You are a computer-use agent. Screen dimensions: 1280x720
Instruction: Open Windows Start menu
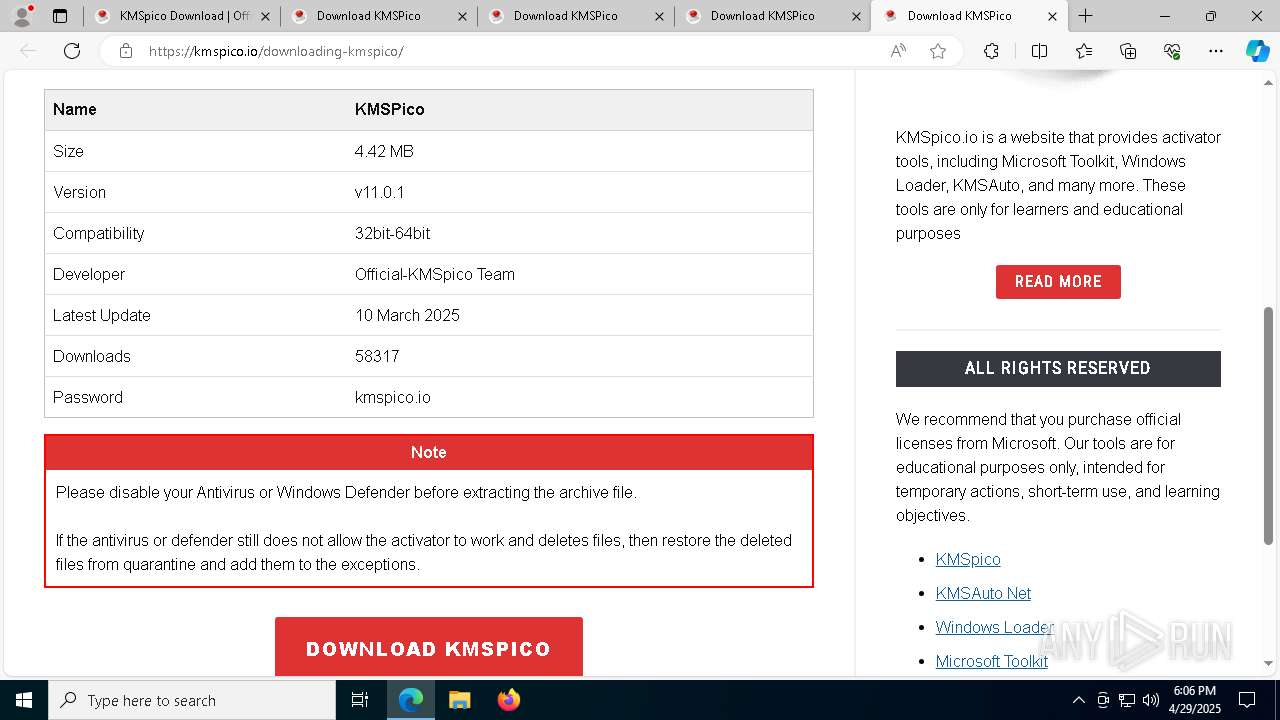24,700
